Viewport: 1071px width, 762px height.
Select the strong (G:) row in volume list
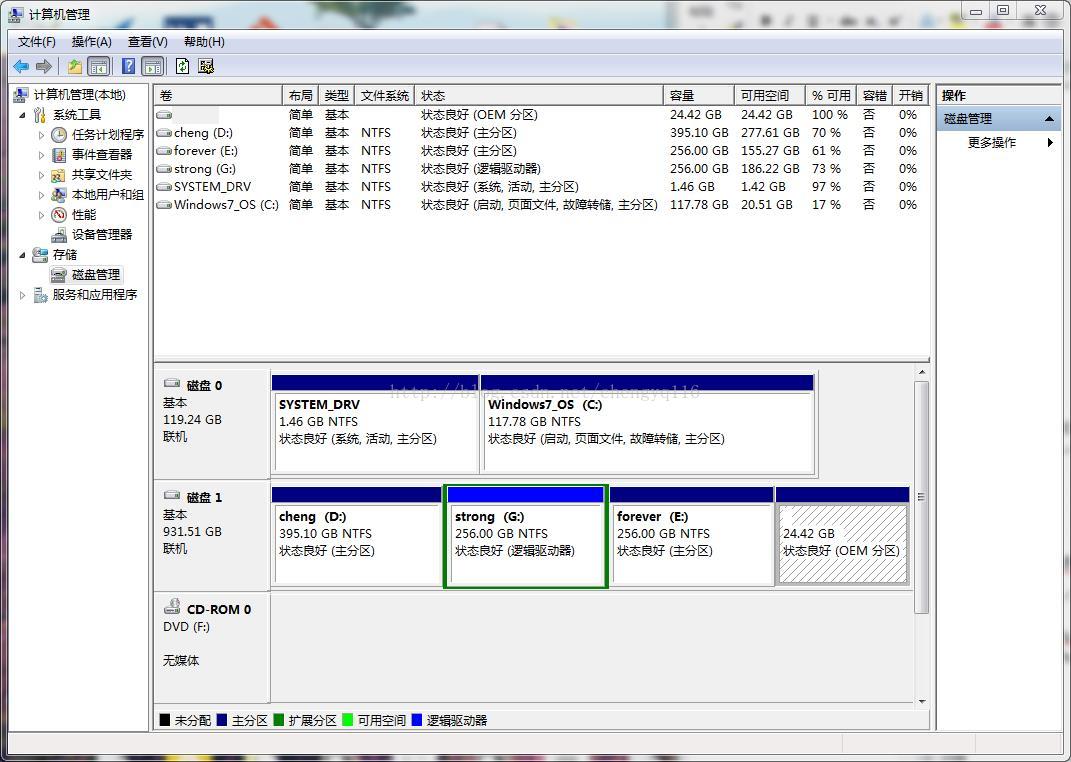pyautogui.click(x=540, y=169)
